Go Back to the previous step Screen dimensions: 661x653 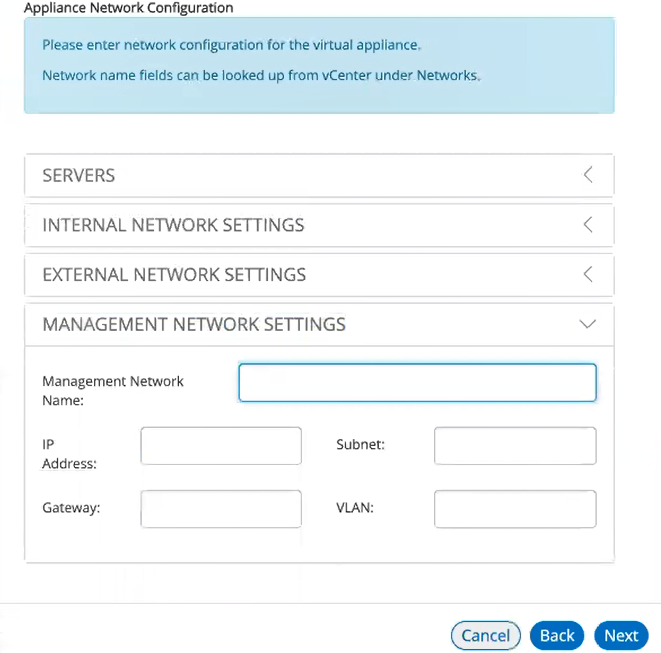pyautogui.click(x=557, y=635)
